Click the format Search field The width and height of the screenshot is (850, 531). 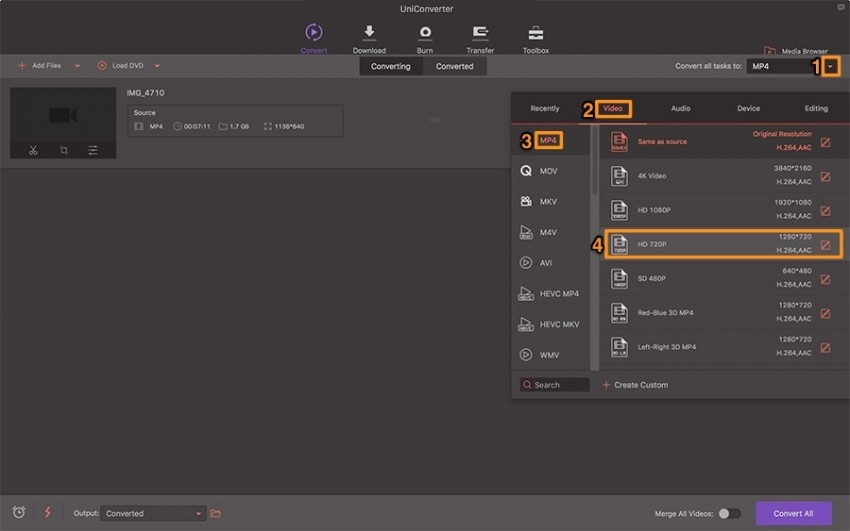coord(554,385)
